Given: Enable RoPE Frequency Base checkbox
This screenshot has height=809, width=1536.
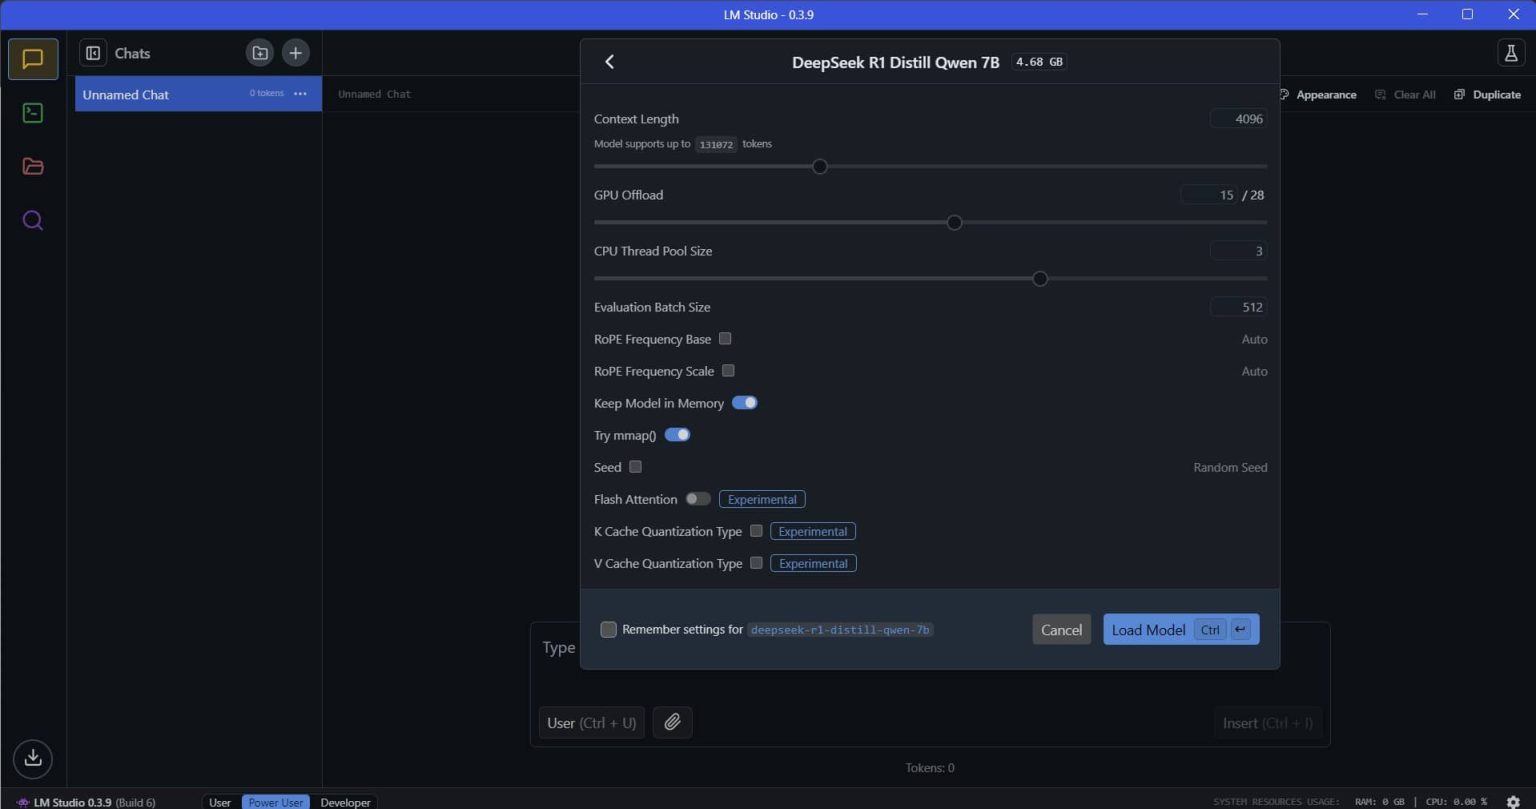Looking at the screenshot, I should [725, 339].
